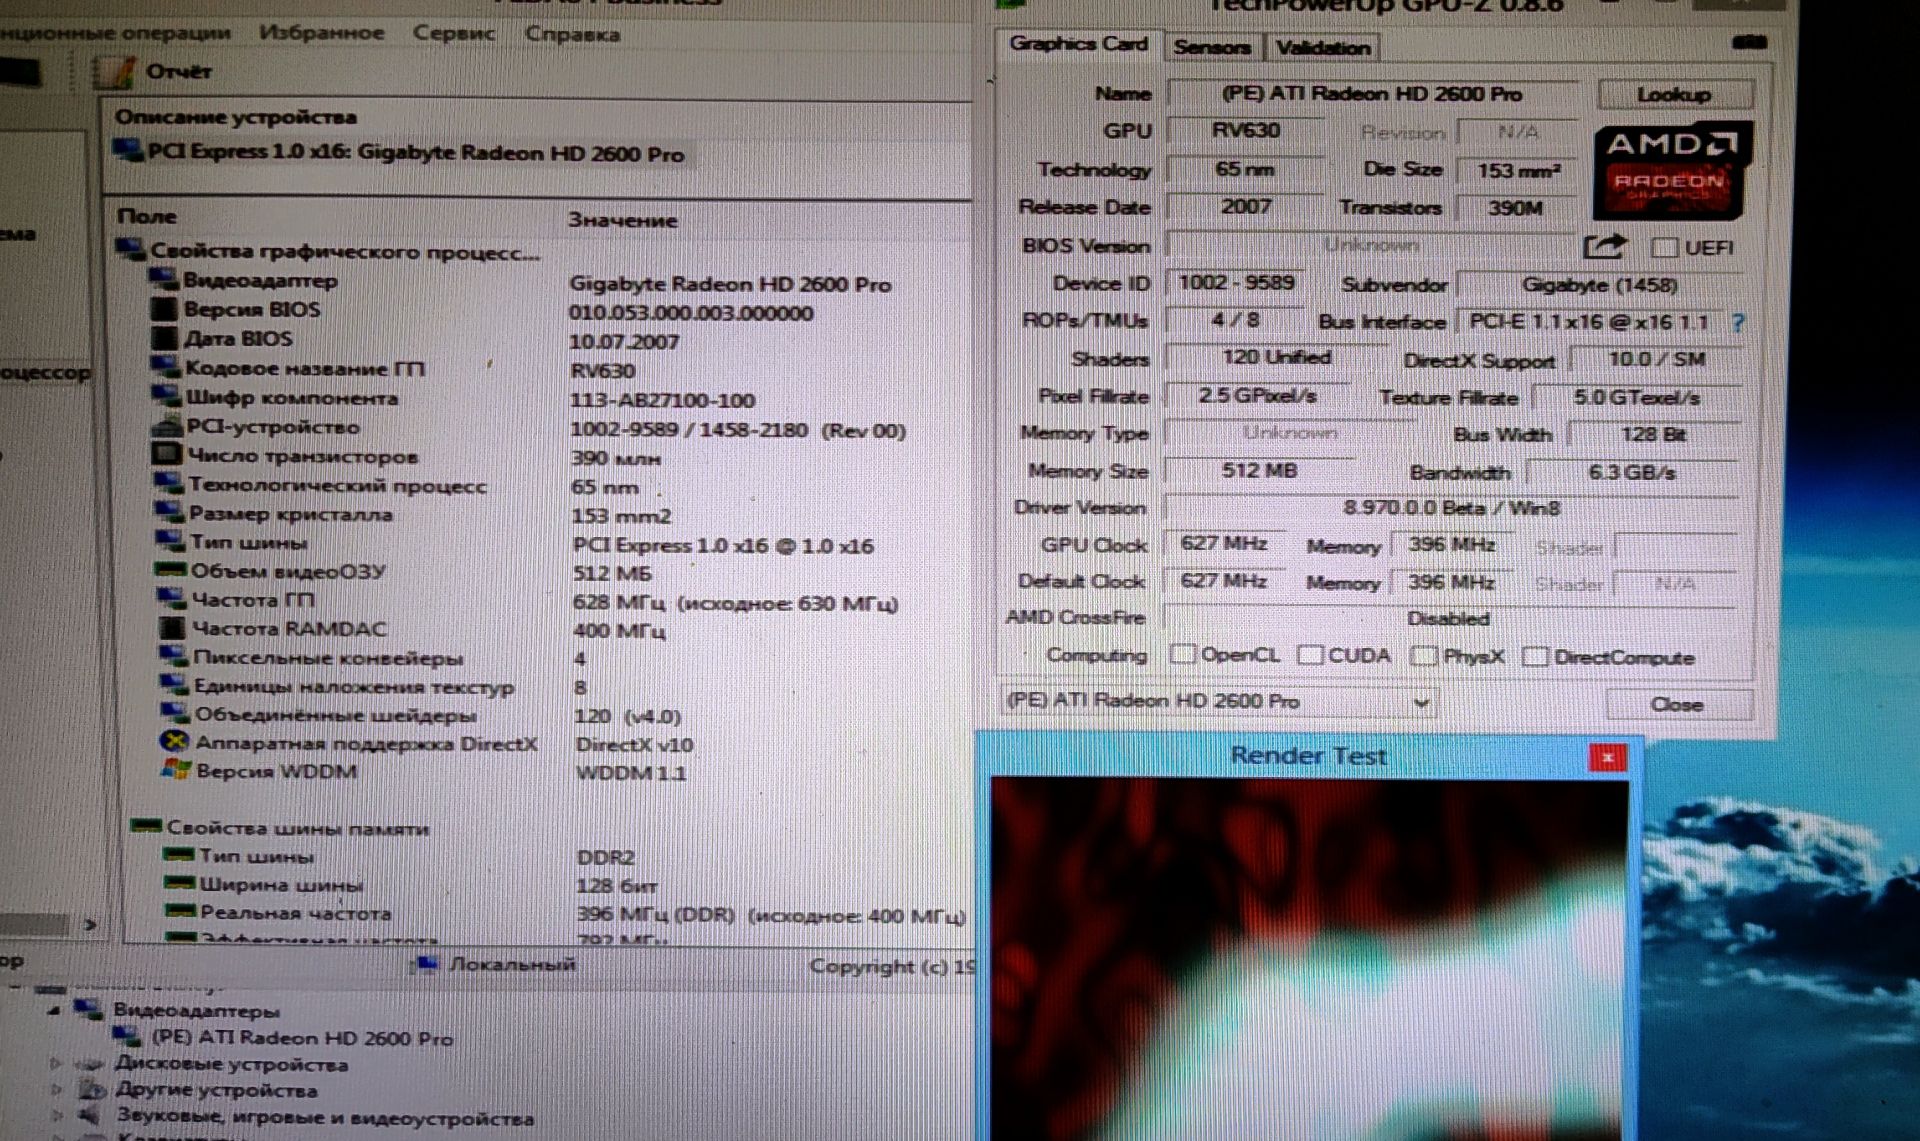This screenshot has width=1920, height=1141.
Task: Toggle the UEFI checkbox in GPU-Z
Action: (x=1664, y=247)
